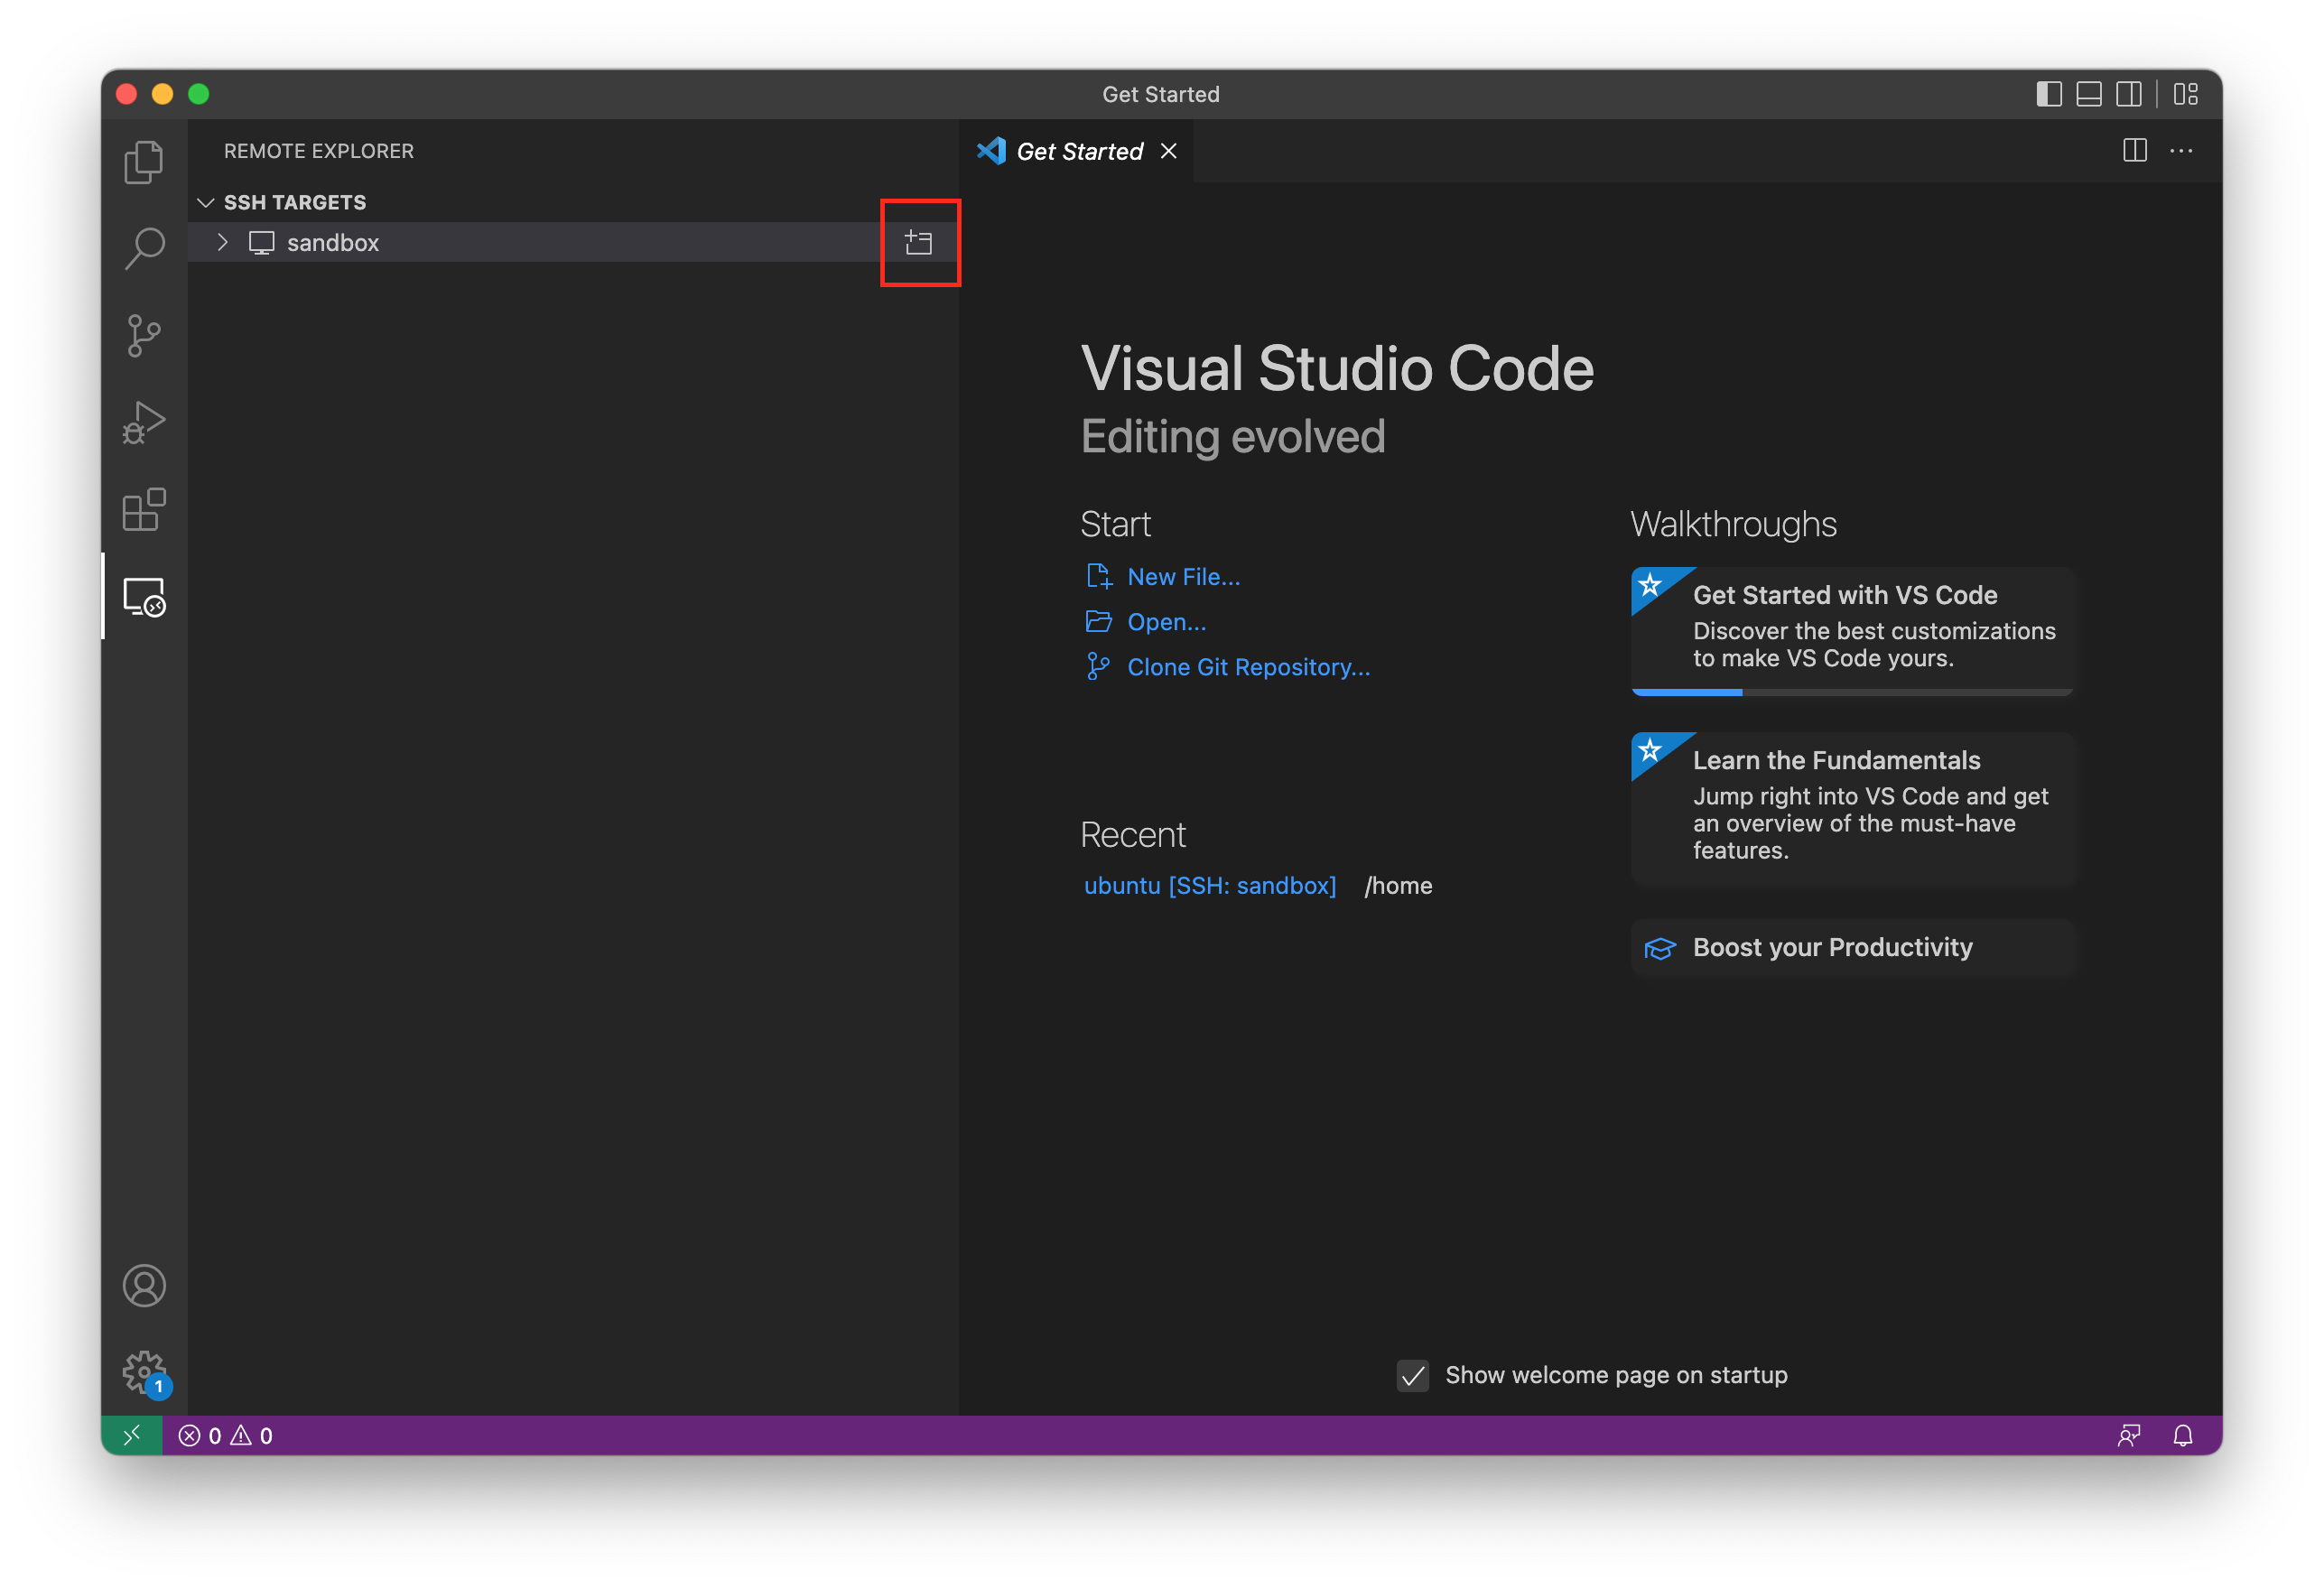Open notifications bell in status bar
This screenshot has height=1589, width=2324.
click(2182, 1435)
